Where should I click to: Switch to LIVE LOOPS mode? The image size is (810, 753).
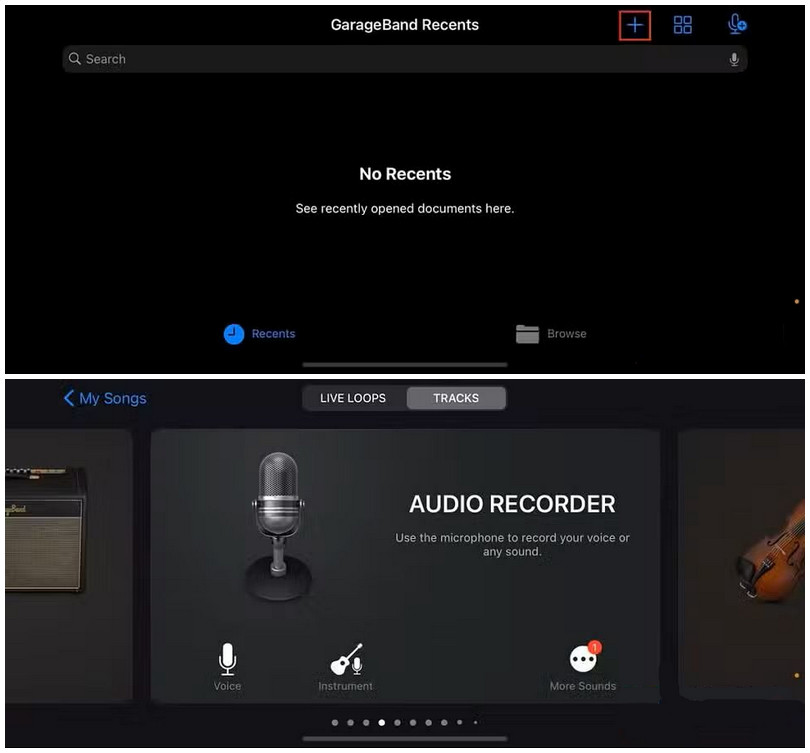coord(353,398)
